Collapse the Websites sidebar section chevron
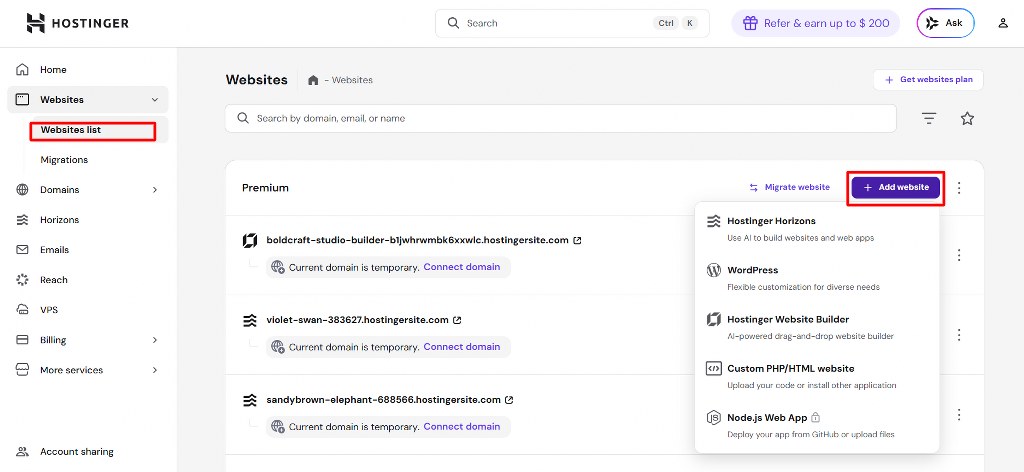The width and height of the screenshot is (1024, 472). click(x=155, y=99)
